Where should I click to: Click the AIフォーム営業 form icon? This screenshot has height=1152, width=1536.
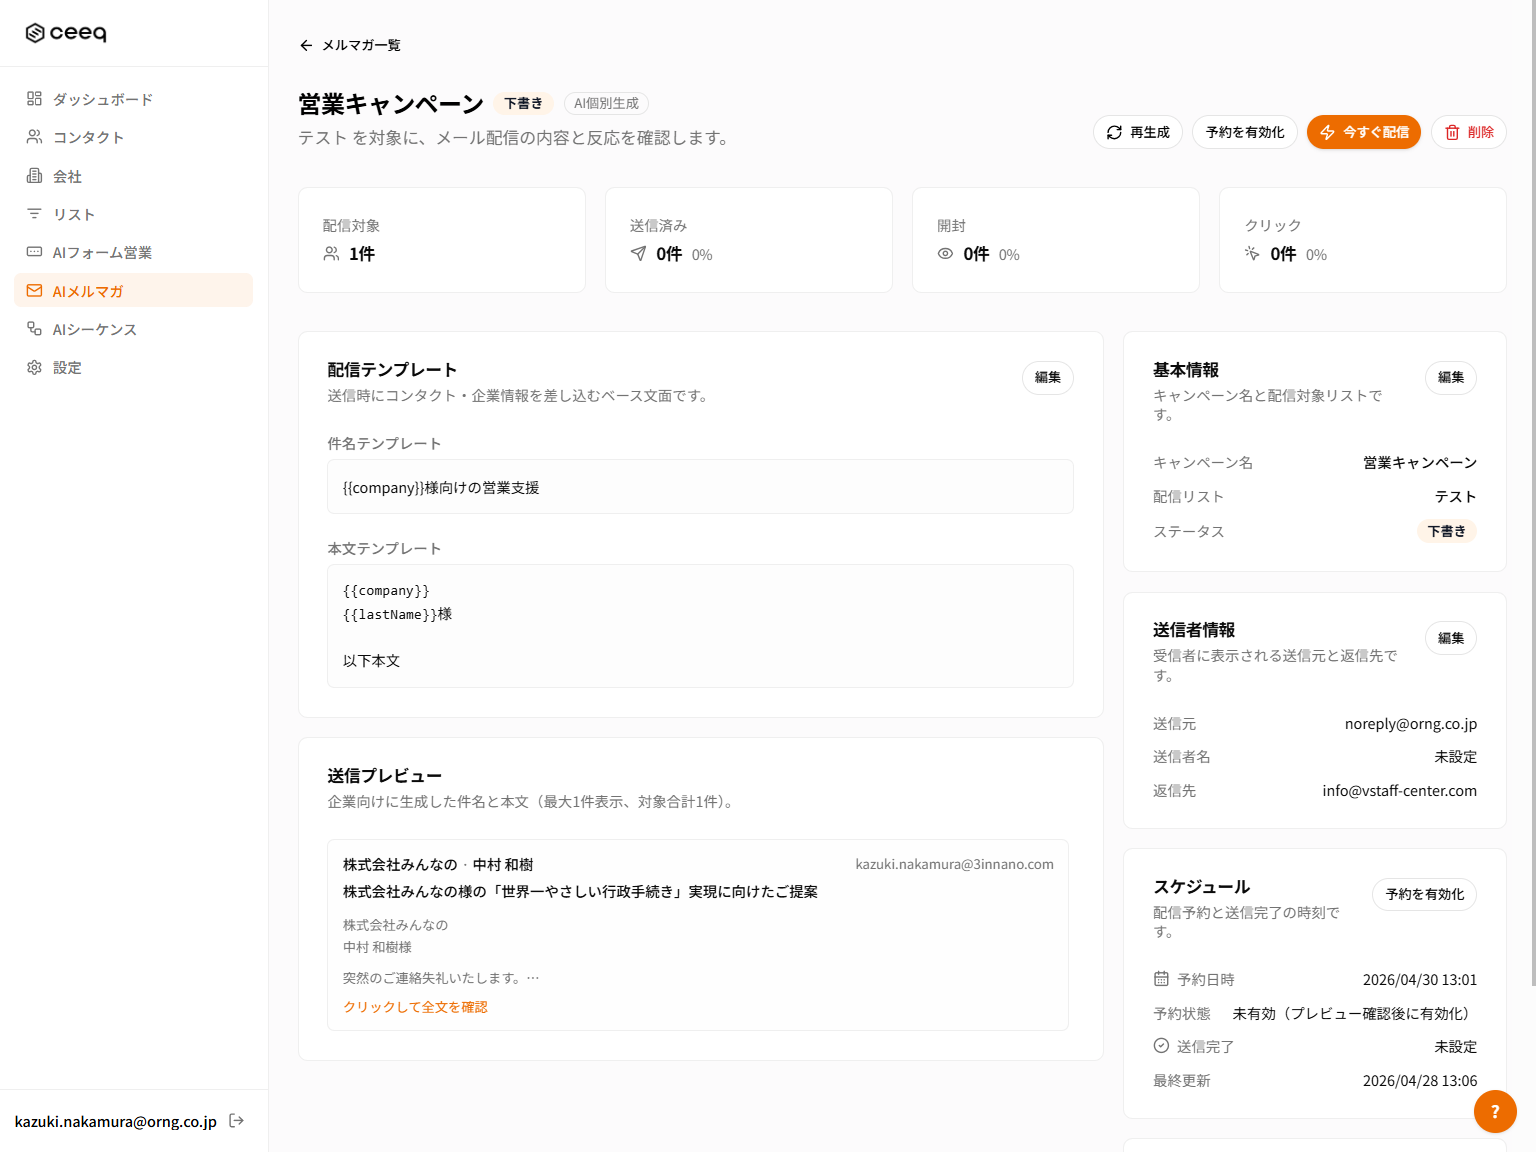[34, 252]
